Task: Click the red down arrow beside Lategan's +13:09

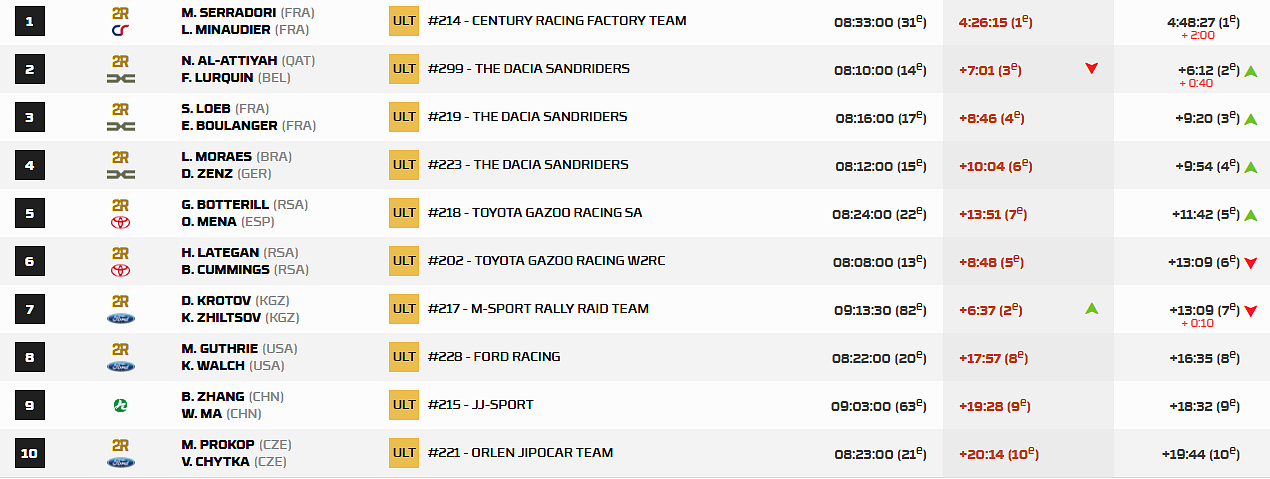Action: tap(1250, 263)
